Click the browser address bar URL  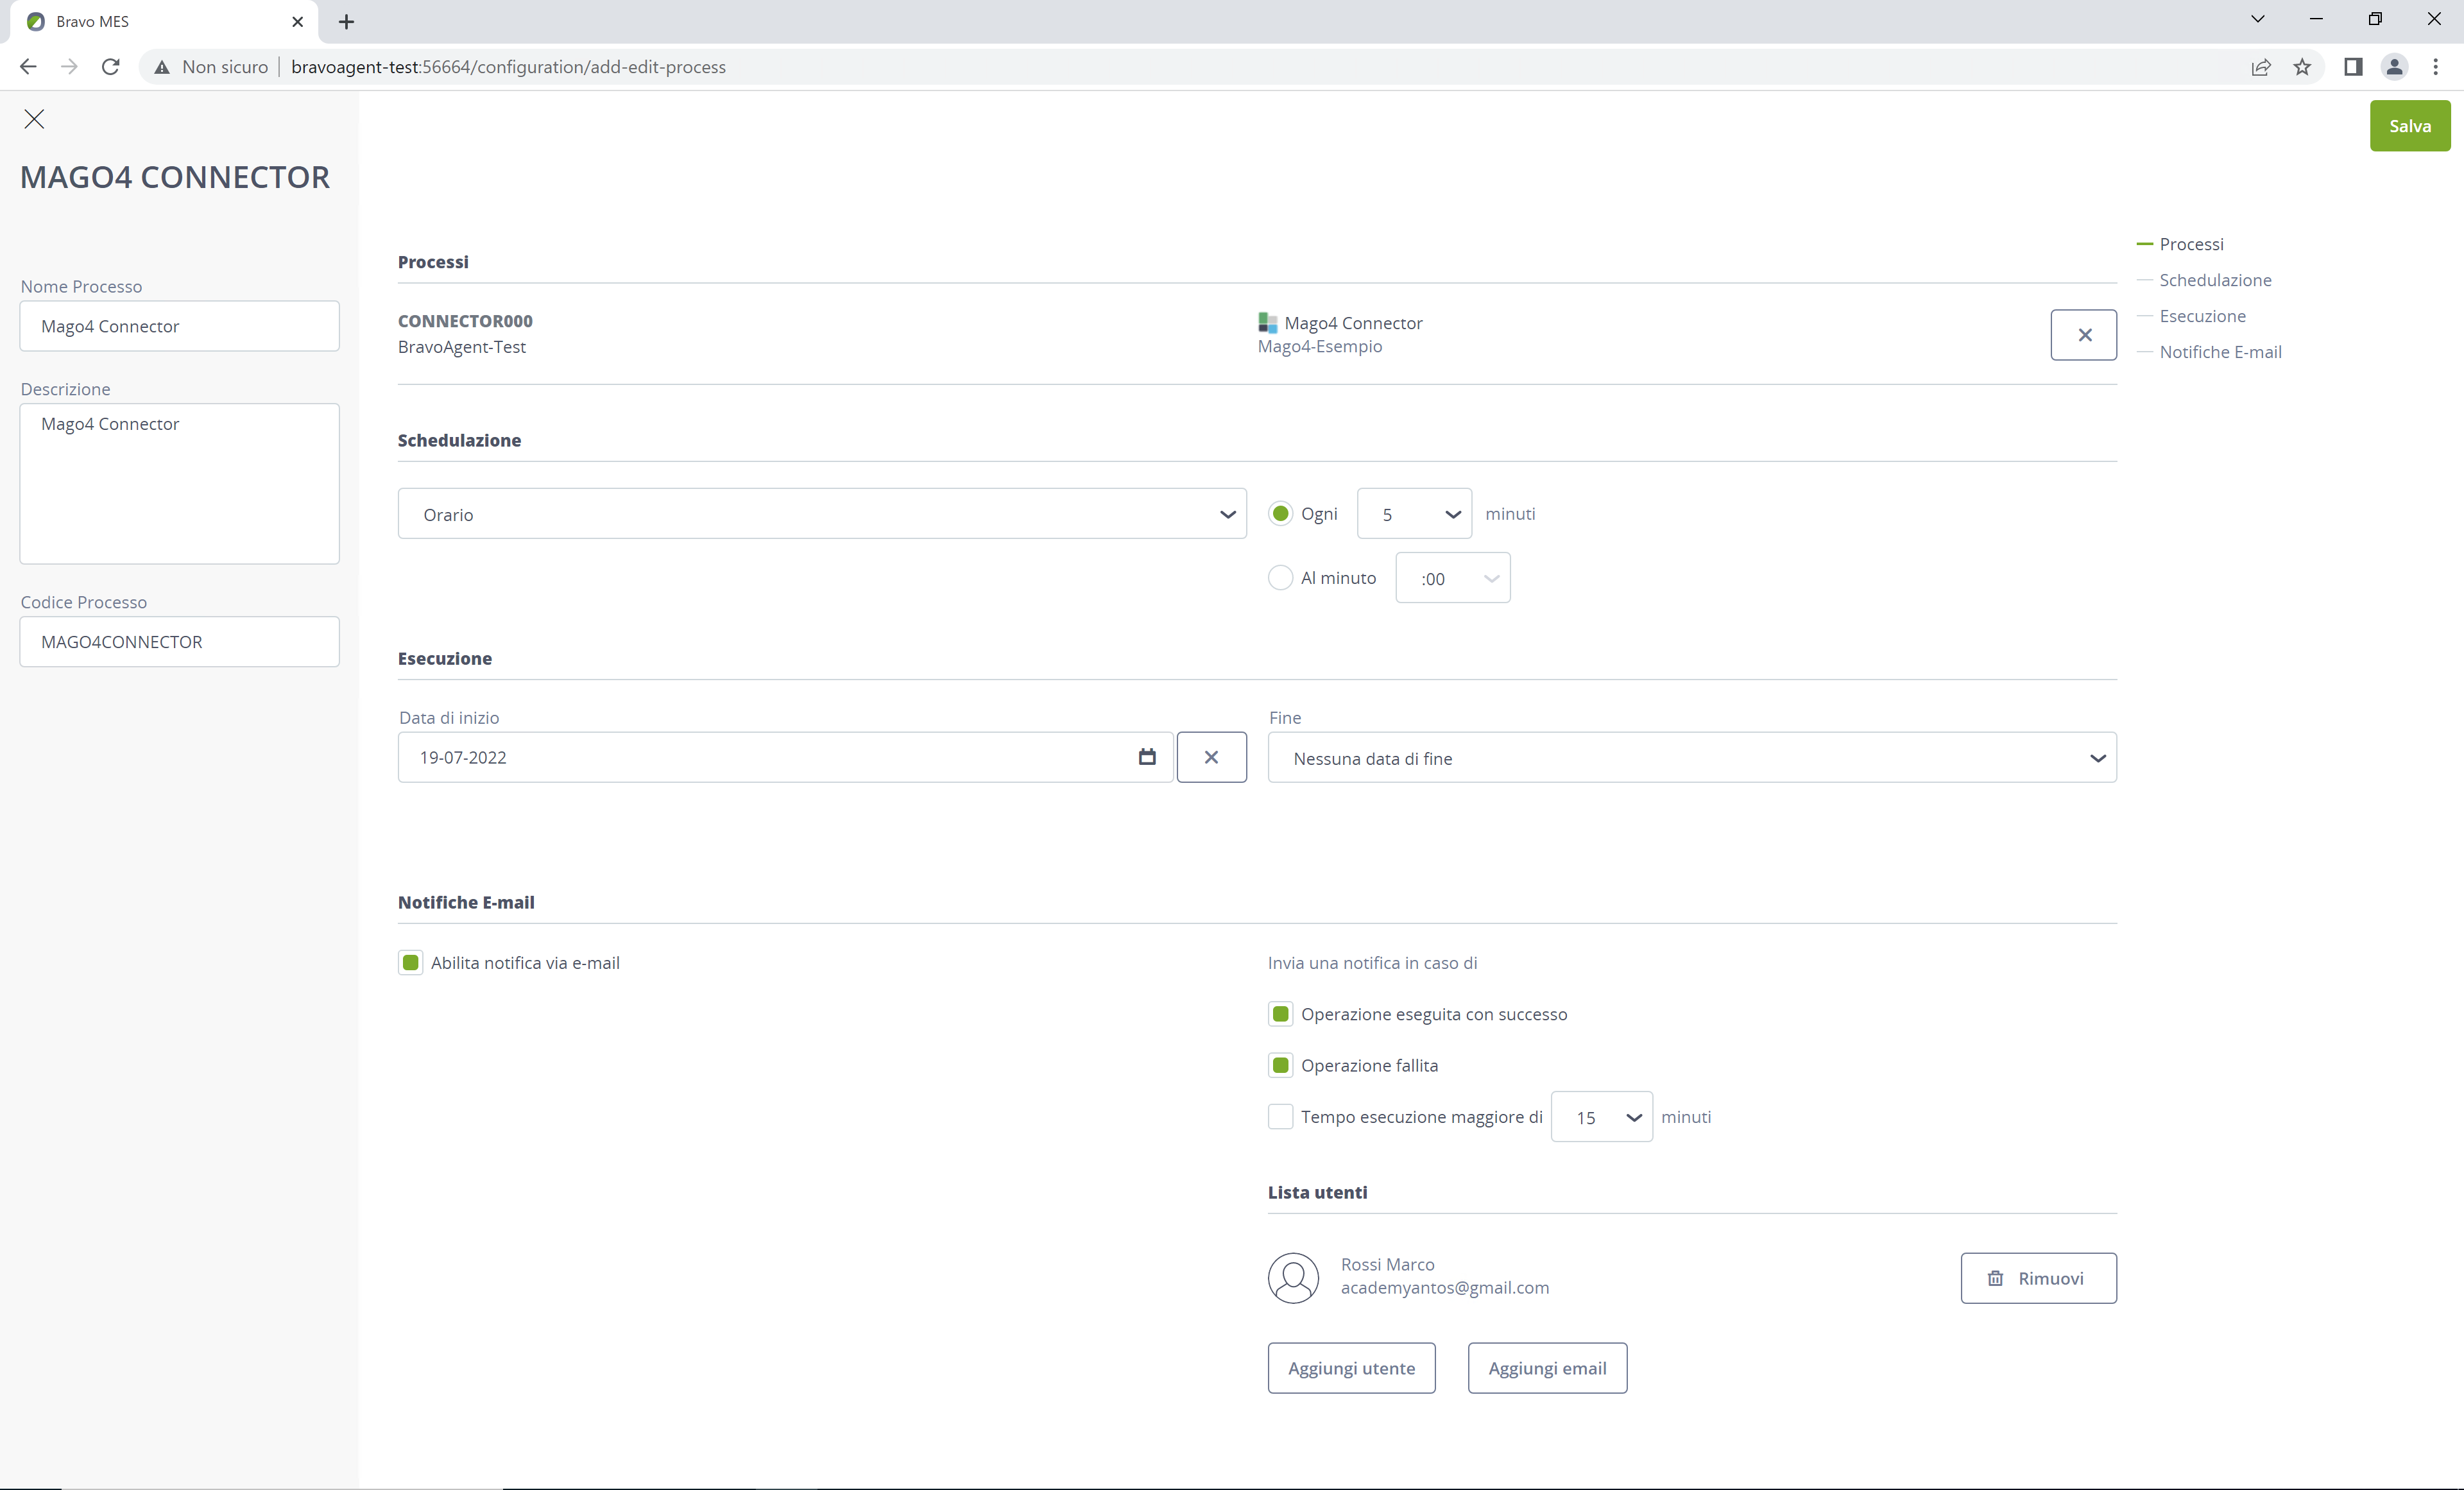tap(508, 67)
